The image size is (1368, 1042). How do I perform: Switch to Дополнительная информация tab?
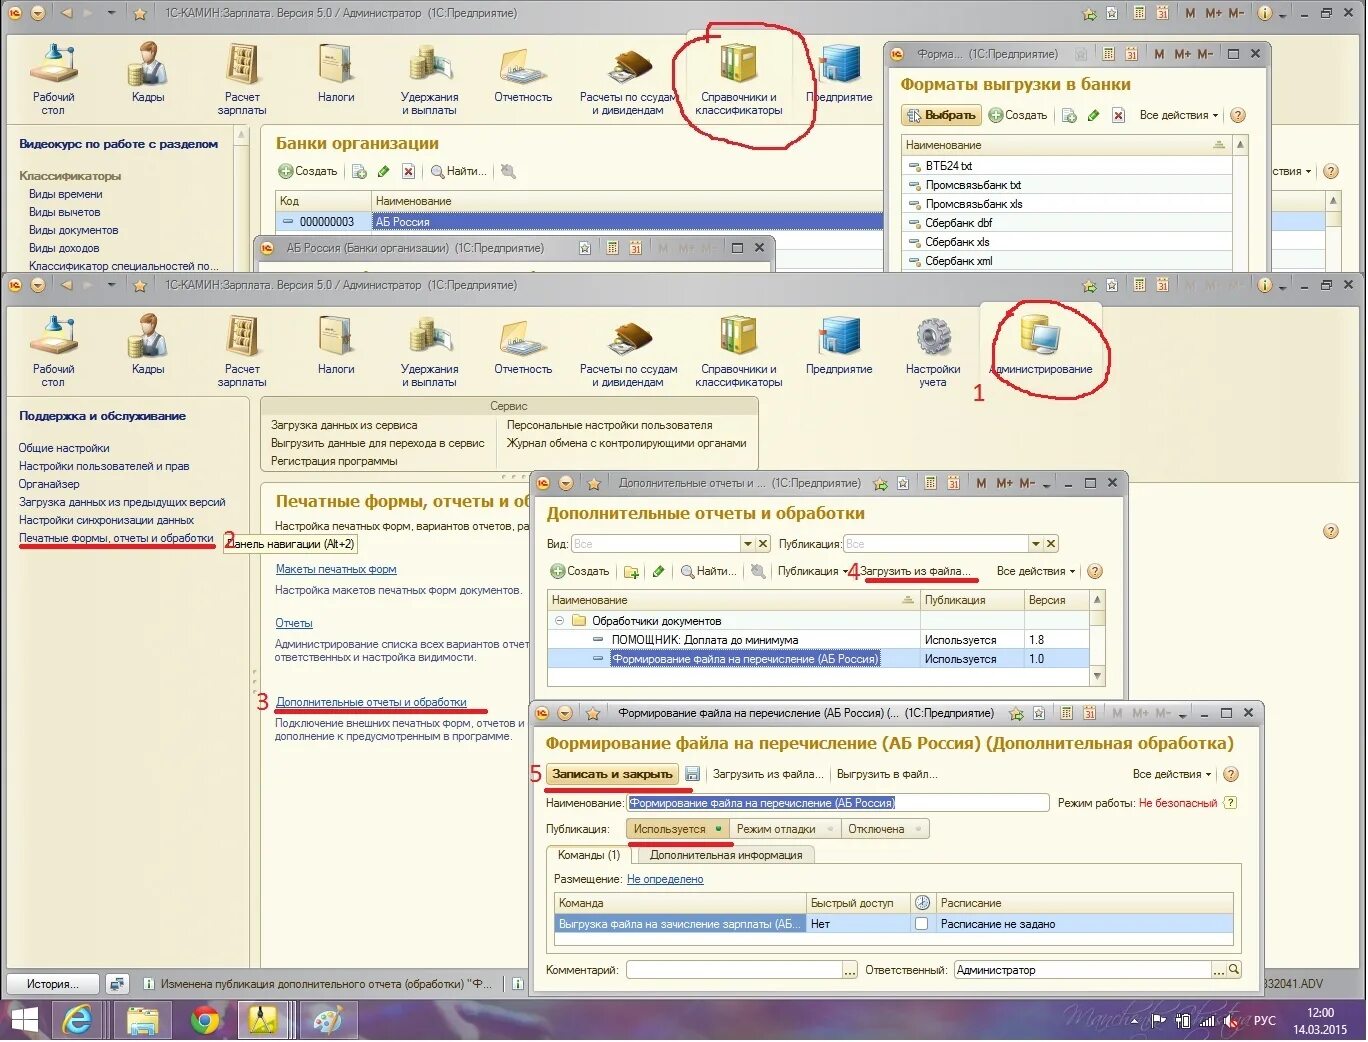tap(726, 855)
